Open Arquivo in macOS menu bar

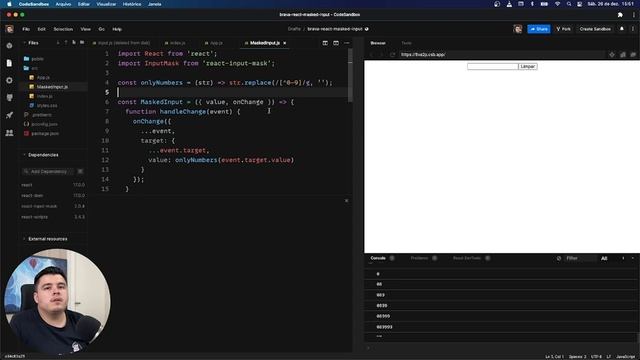tap(63, 4)
